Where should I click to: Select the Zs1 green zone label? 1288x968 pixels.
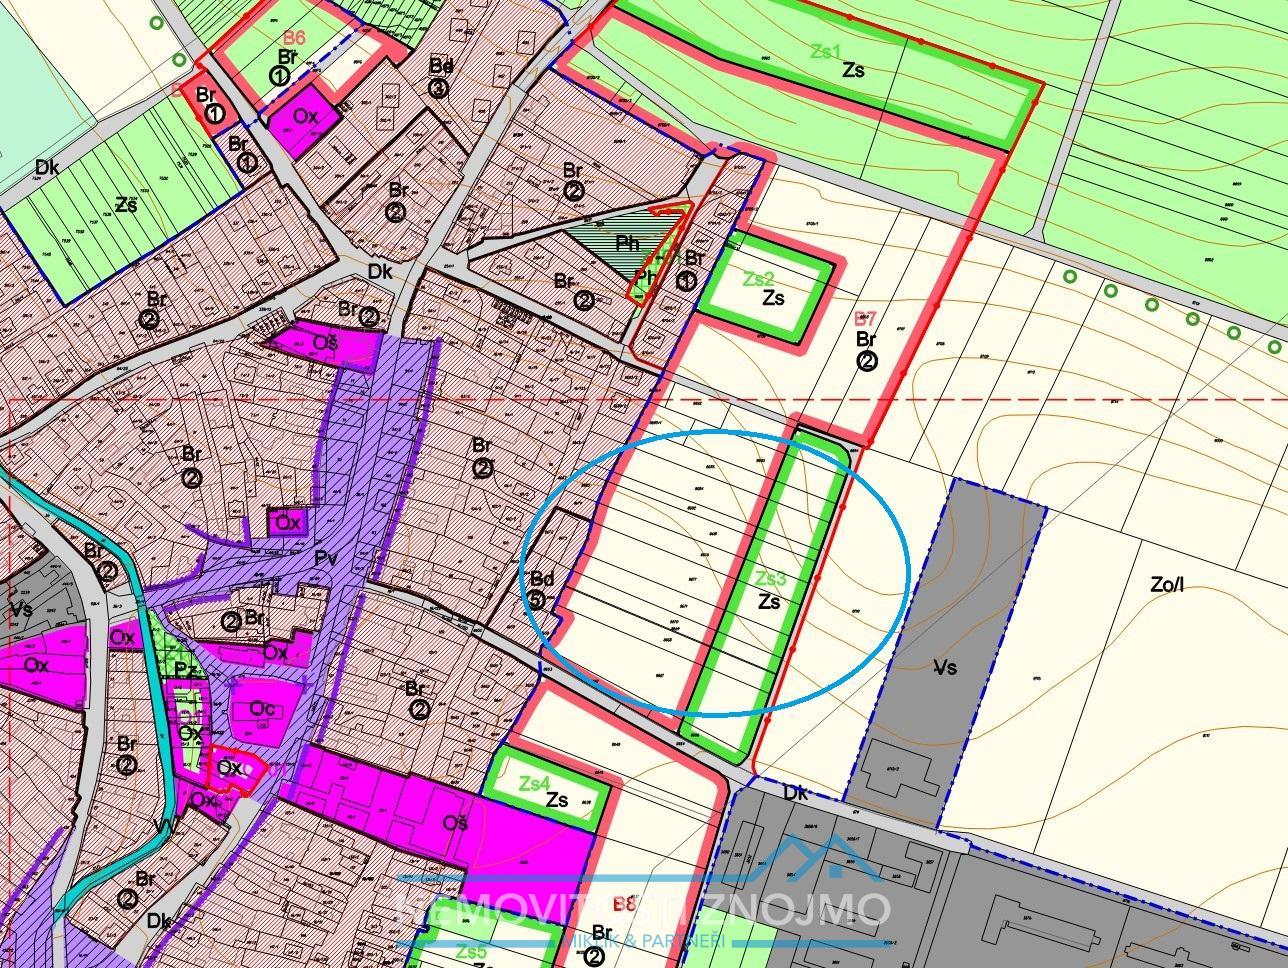tap(826, 52)
